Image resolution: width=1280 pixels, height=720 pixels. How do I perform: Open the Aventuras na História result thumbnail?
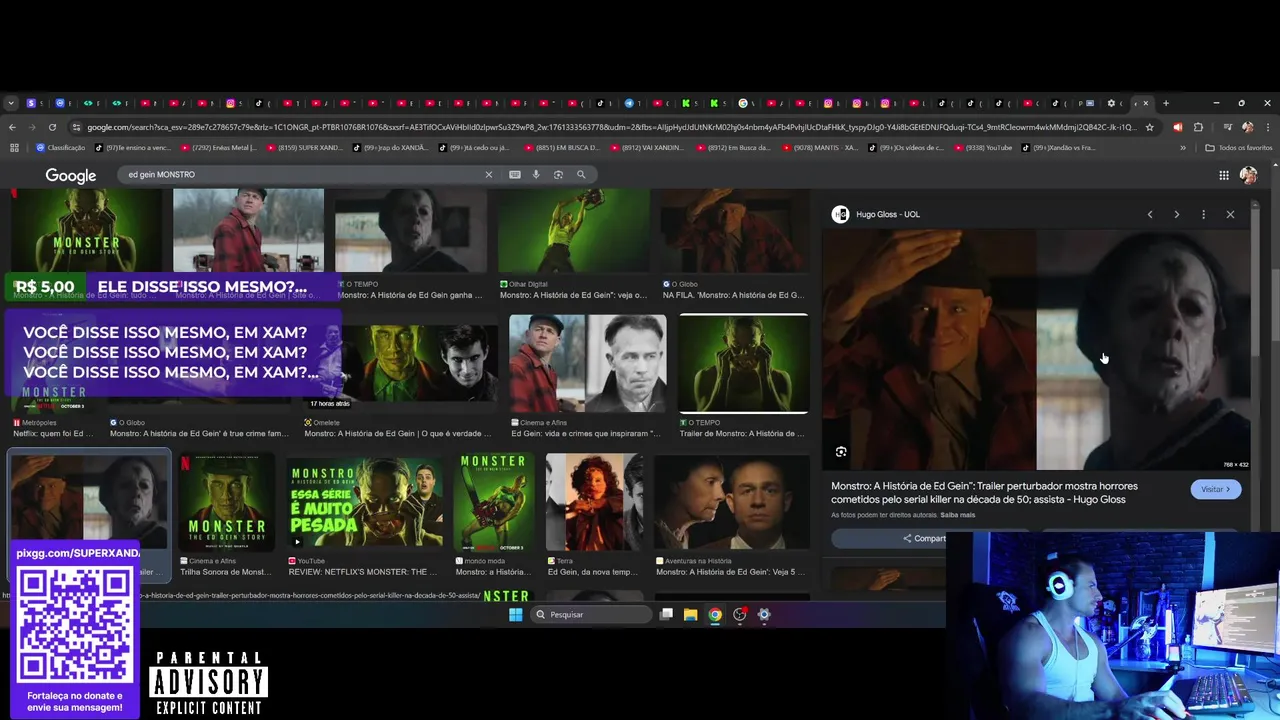click(732, 502)
